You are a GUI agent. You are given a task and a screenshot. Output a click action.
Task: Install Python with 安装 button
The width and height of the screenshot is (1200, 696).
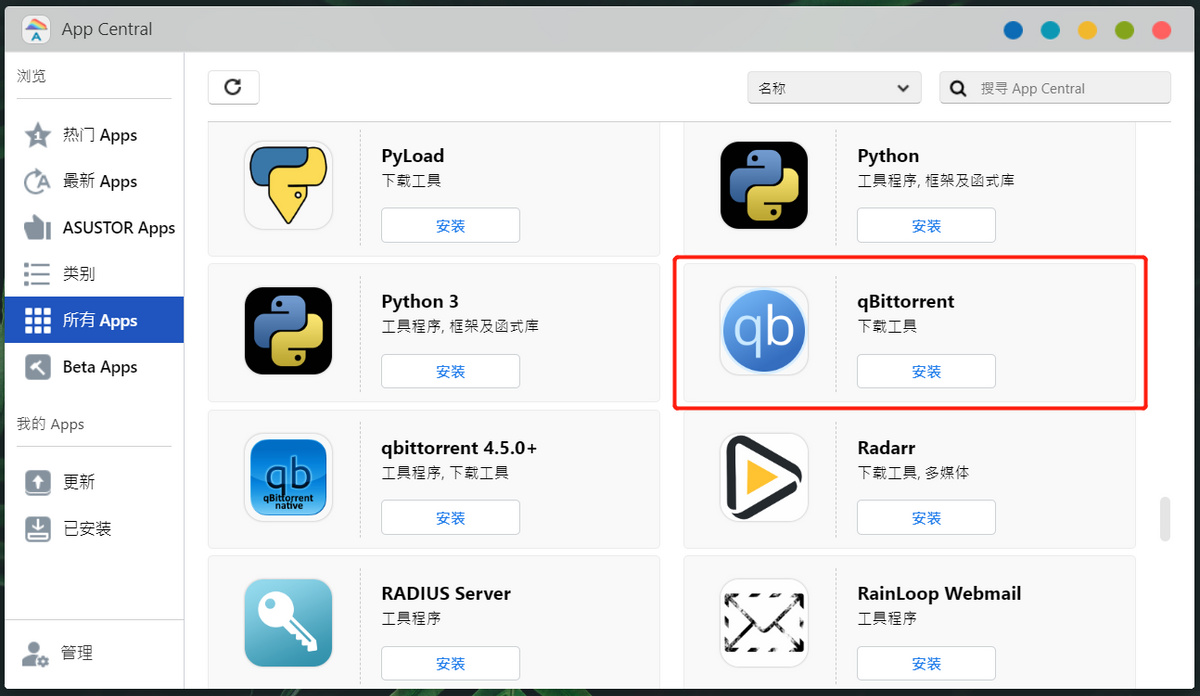pos(926,225)
